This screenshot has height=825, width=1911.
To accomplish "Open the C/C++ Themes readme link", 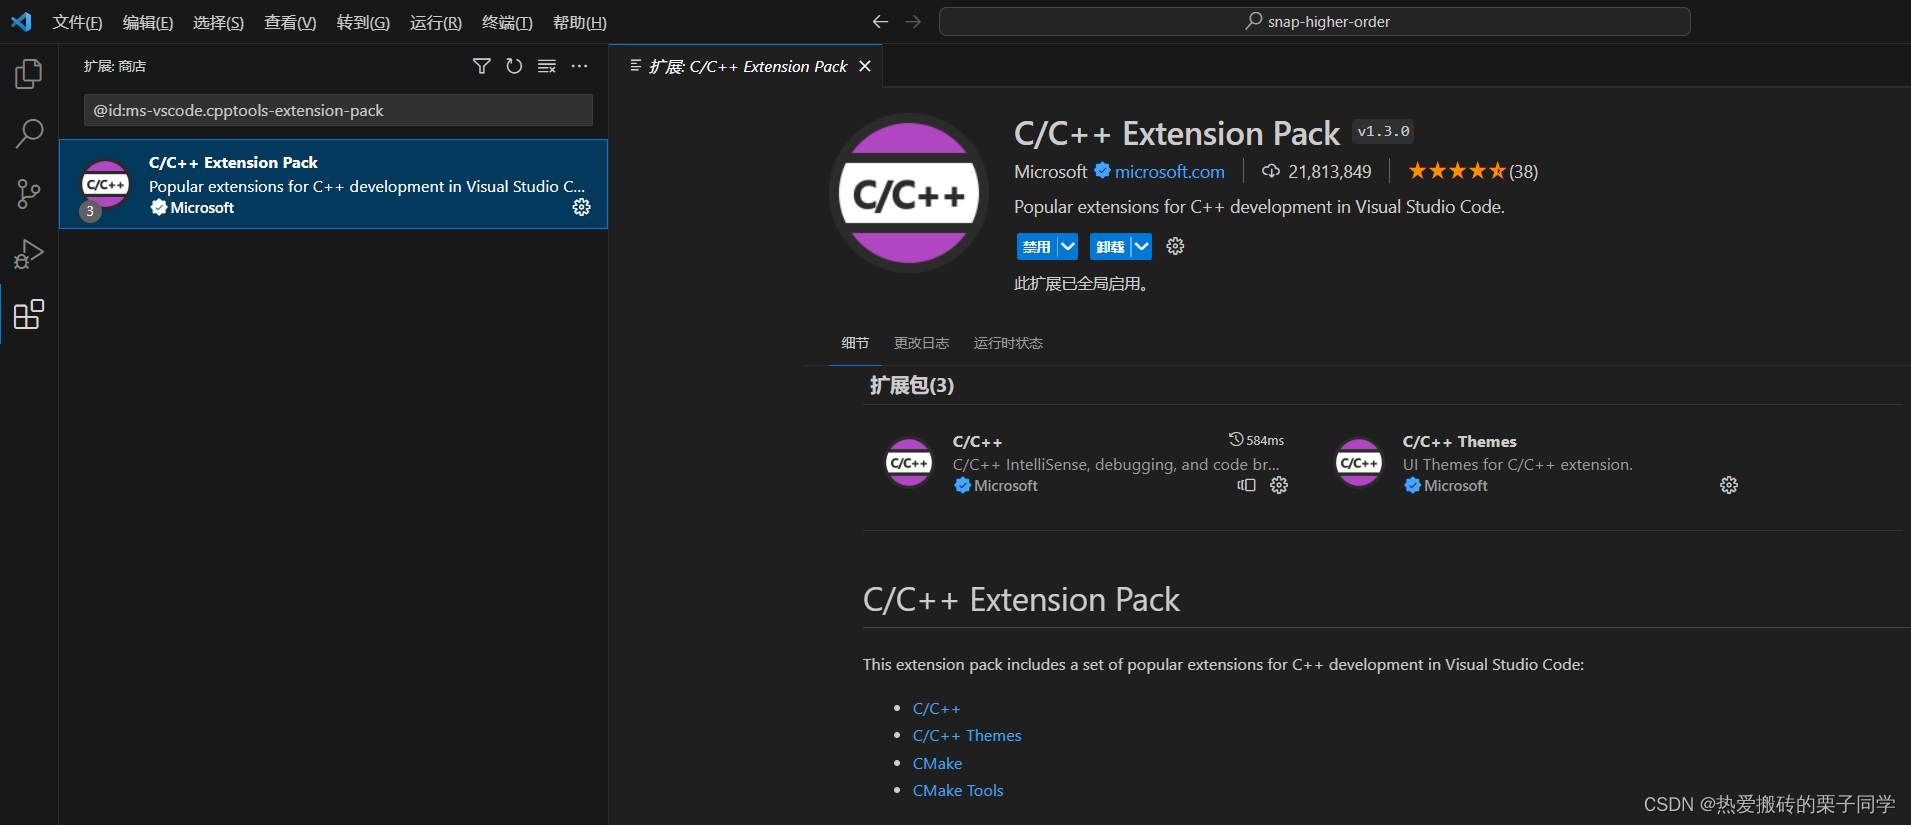I will click(x=967, y=735).
